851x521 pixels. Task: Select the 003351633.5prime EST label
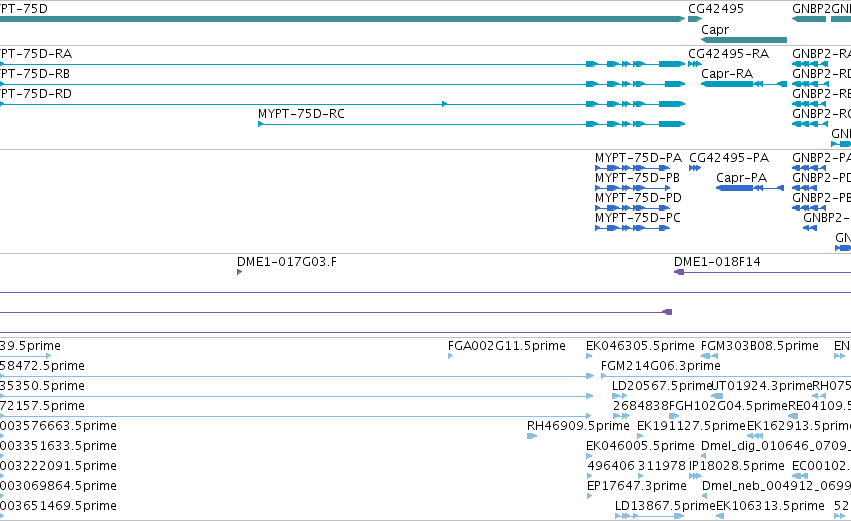[x=58, y=446]
